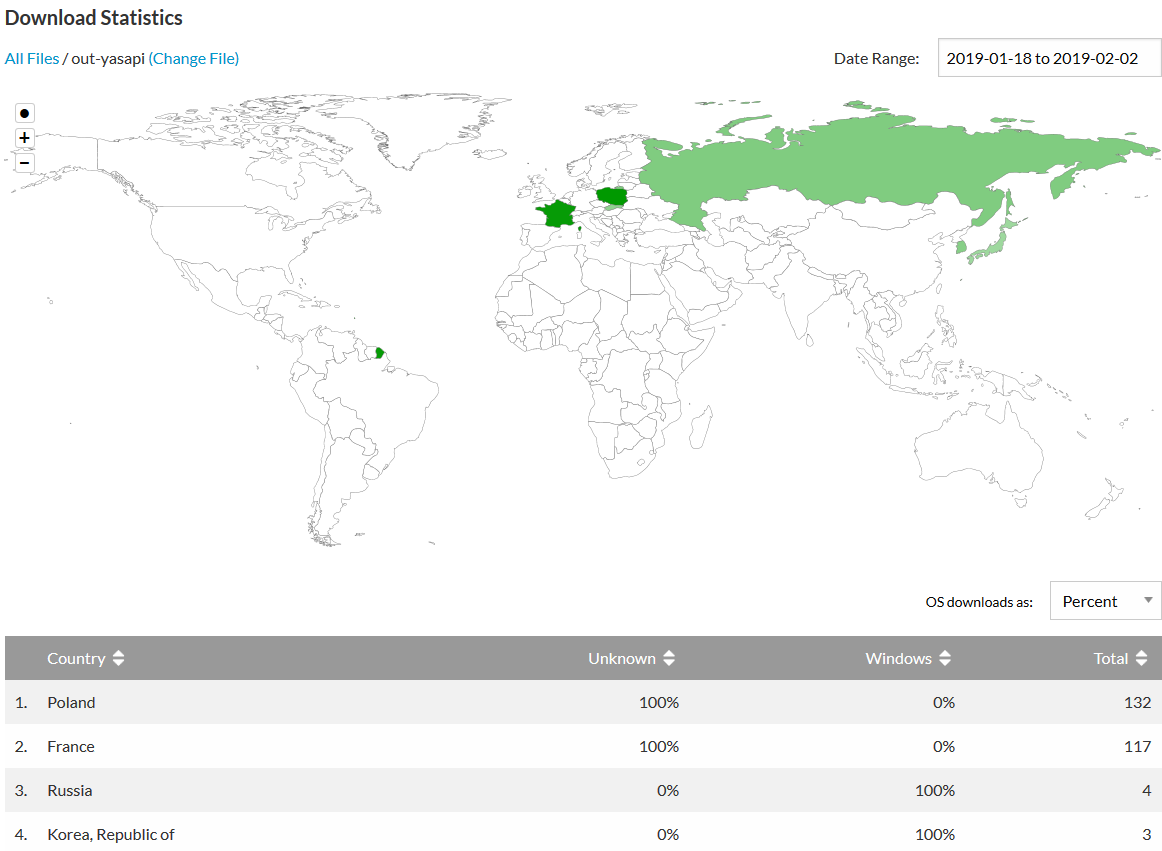
Task: Open the All Files link
Action: point(32,58)
